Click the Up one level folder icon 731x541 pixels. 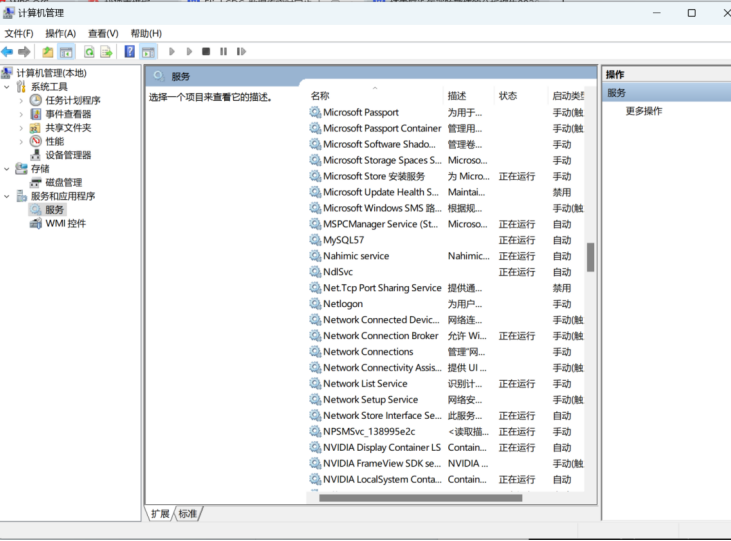click(48, 52)
